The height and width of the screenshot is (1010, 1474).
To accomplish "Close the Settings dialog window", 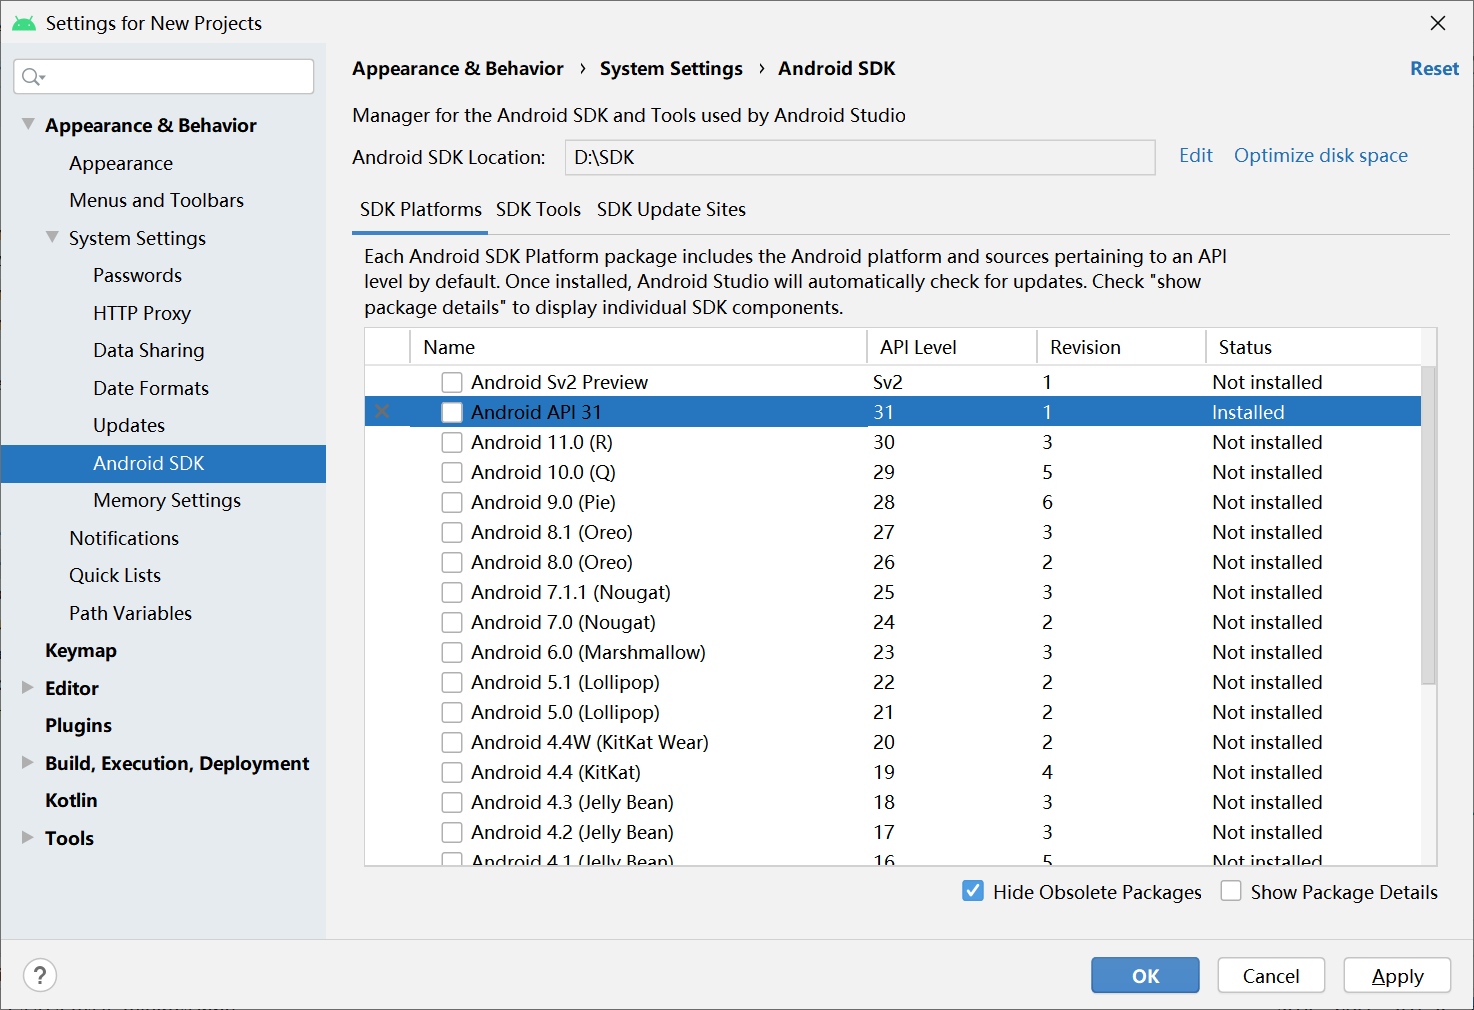I will (1438, 23).
